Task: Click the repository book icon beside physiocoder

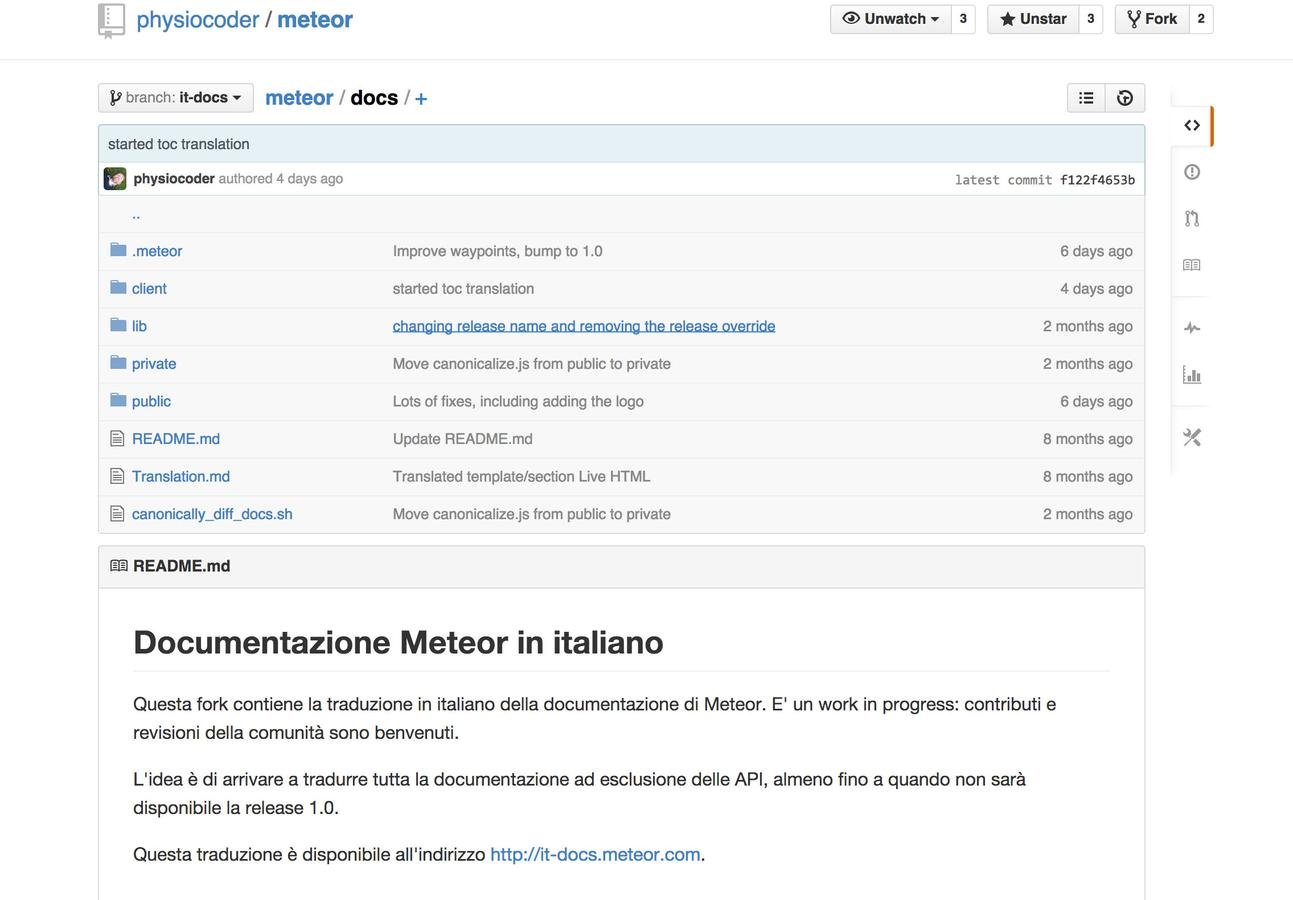Action: point(111,20)
